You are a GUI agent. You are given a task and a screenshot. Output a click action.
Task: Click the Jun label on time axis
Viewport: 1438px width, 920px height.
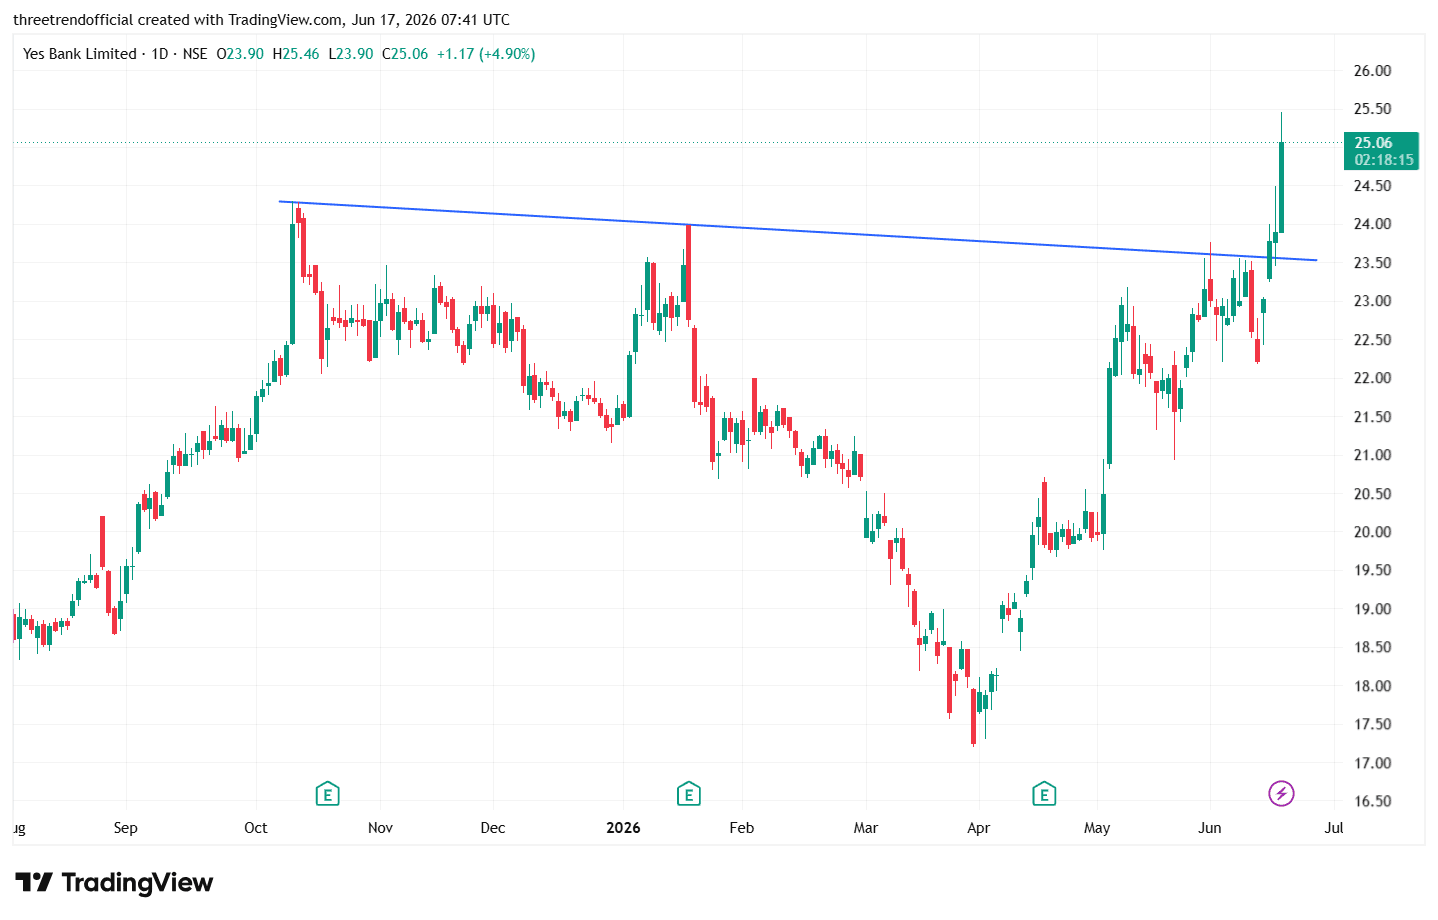pyautogui.click(x=1210, y=828)
